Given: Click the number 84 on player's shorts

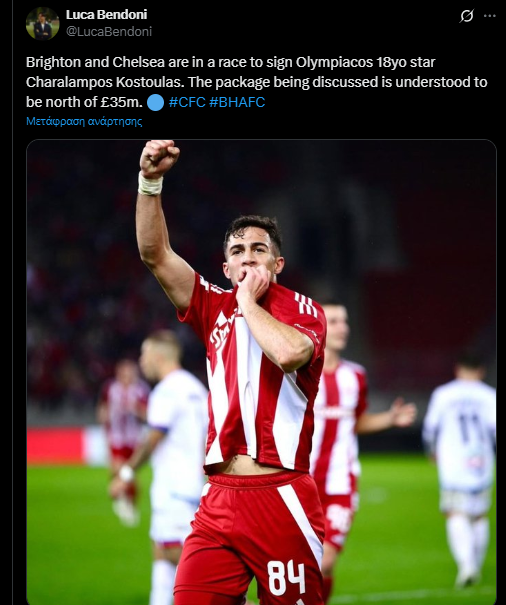Looking at the screenshot, I should [x=286, y=577].
